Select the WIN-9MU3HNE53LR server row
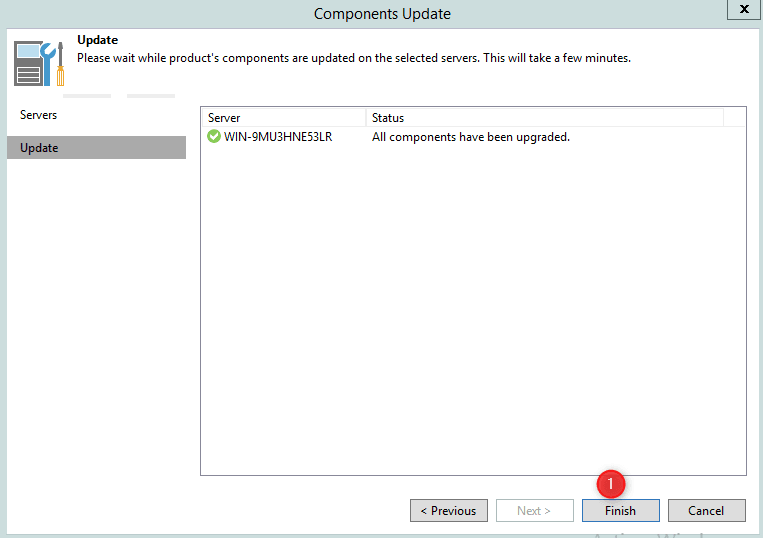This screenshot has height=538, width=763. 278,137
